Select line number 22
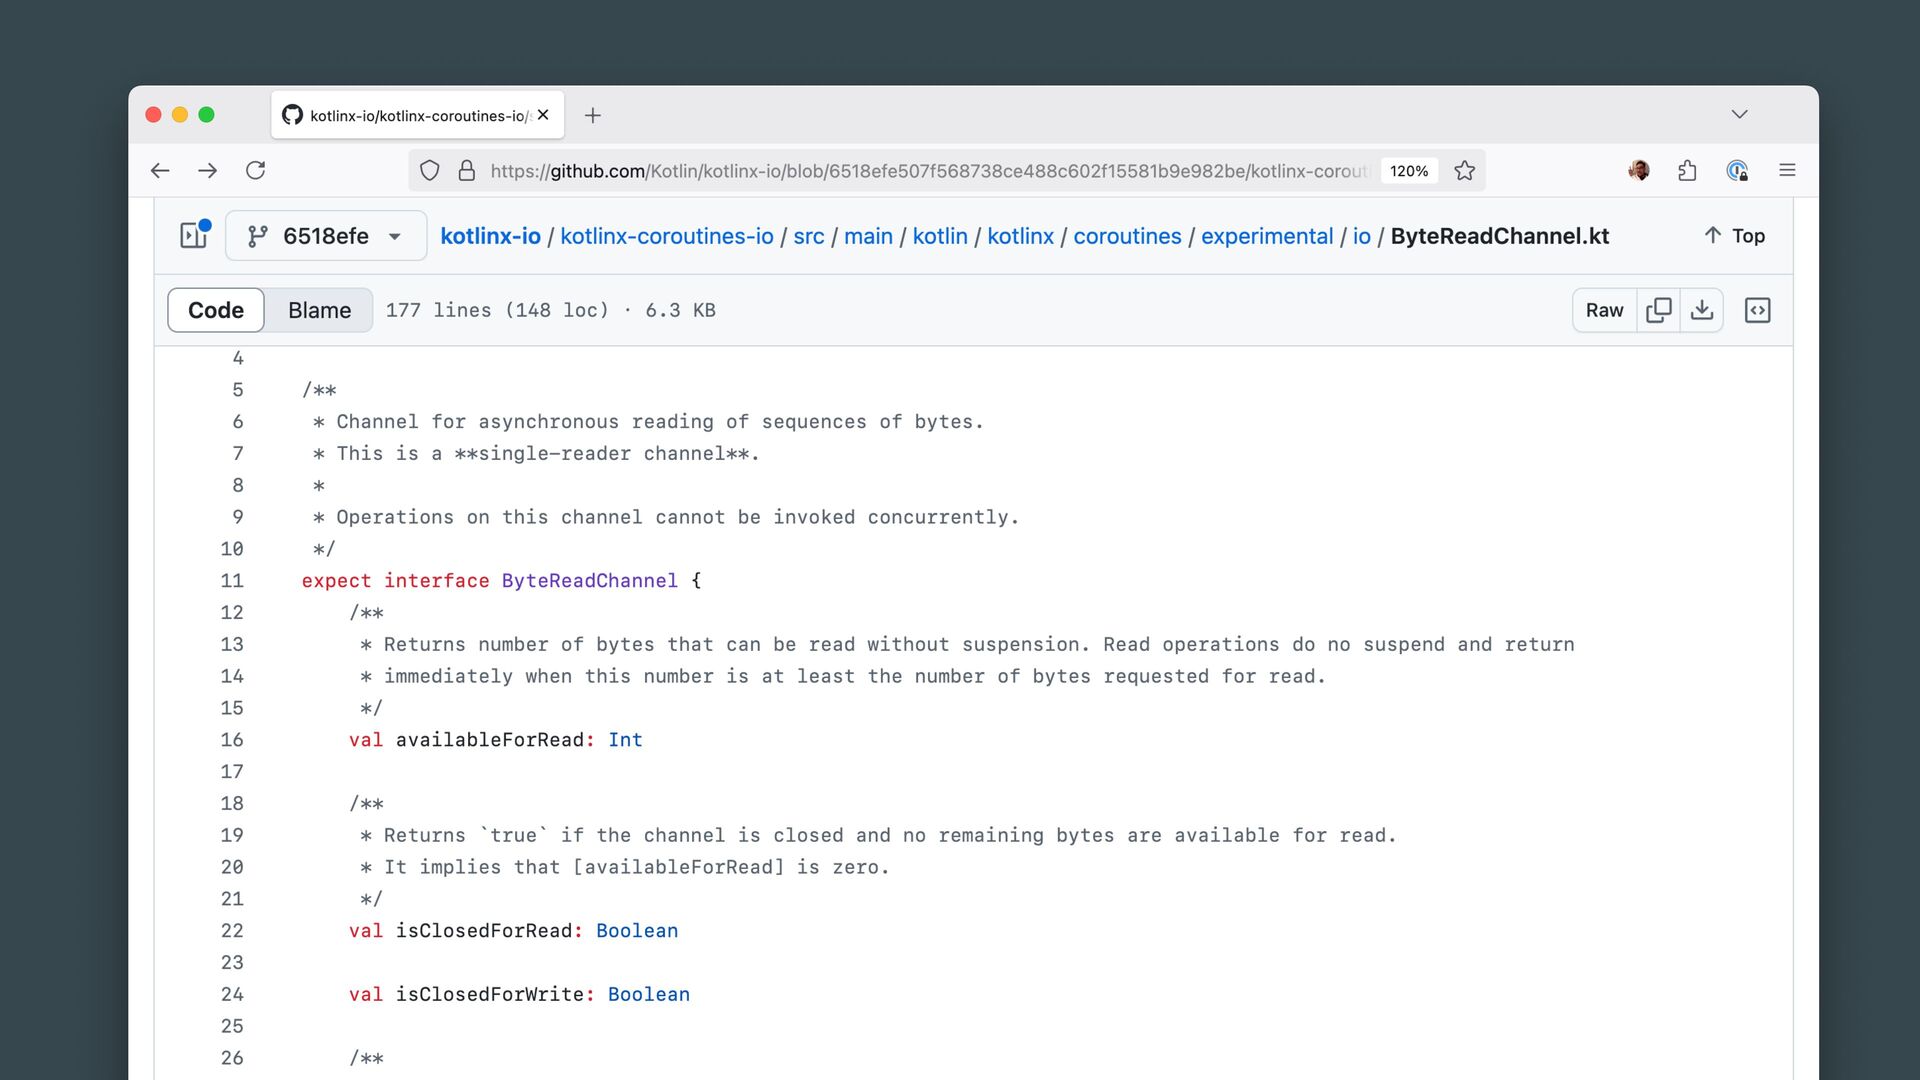The height and width of the screenshot is (1080, 1920). 232,931
